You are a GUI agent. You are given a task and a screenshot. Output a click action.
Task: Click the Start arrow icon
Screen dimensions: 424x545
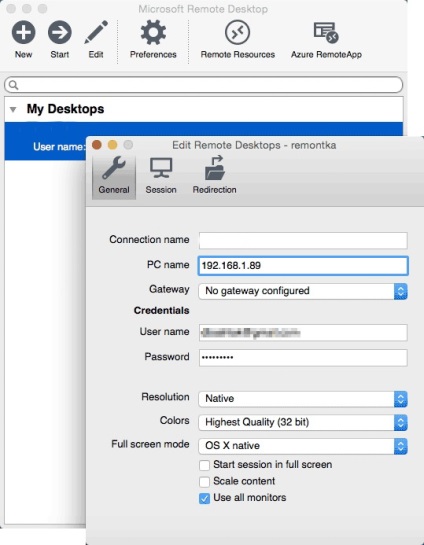(59, 32)
